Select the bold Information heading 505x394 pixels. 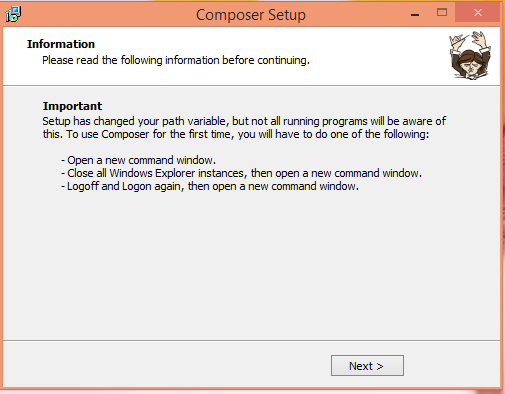pyautogui.click(x=61, y=44)
